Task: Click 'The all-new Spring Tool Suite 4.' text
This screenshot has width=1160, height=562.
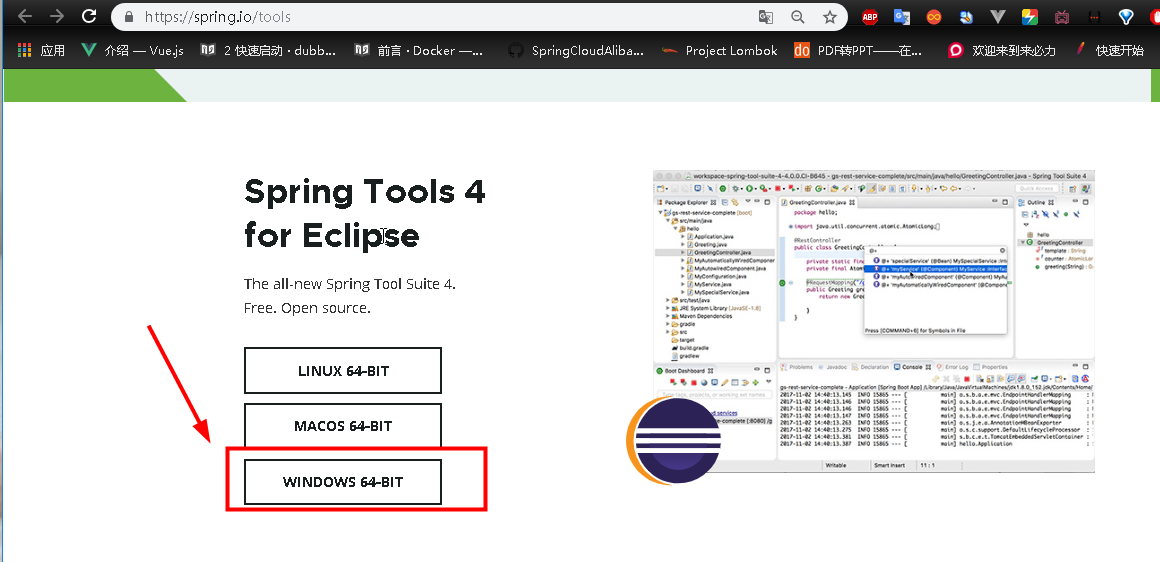Action: pyautogui.click(x=350, y=284)
